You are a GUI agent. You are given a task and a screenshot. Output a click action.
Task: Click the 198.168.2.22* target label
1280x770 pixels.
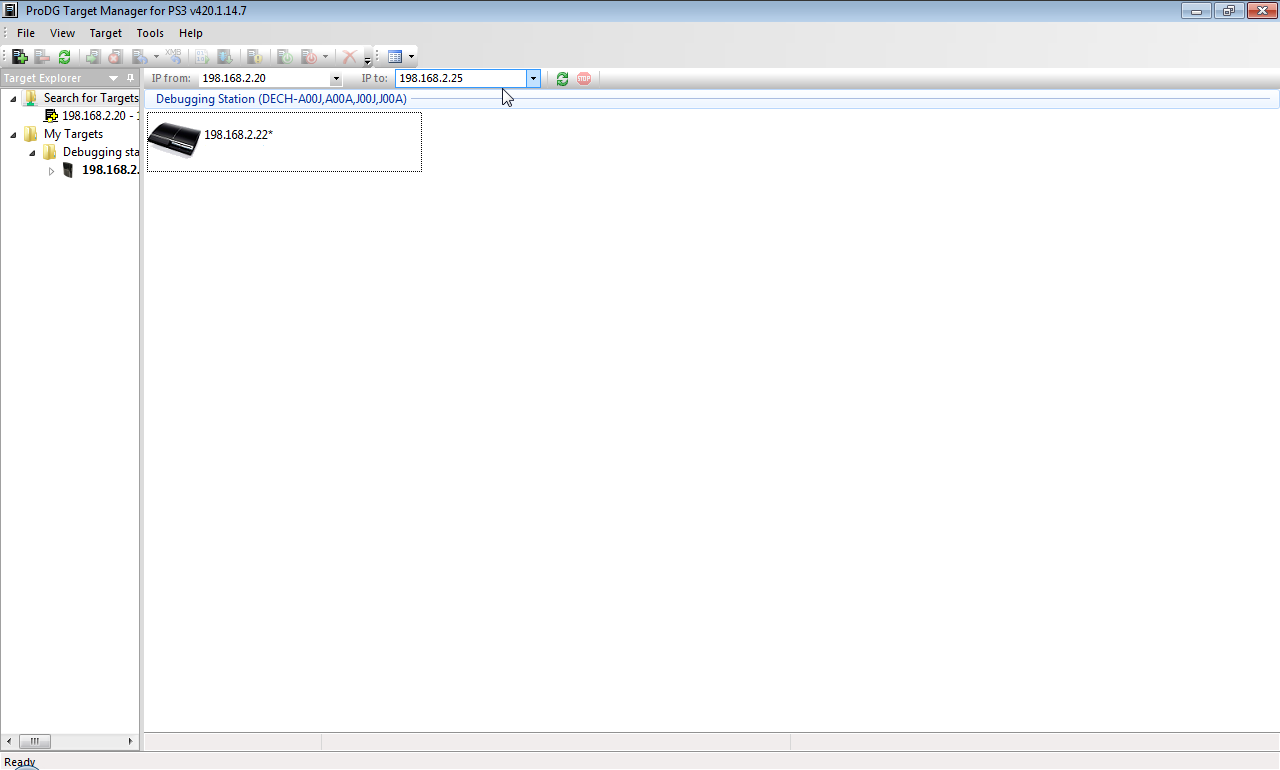pyautogui.click(x=238, y=134)
